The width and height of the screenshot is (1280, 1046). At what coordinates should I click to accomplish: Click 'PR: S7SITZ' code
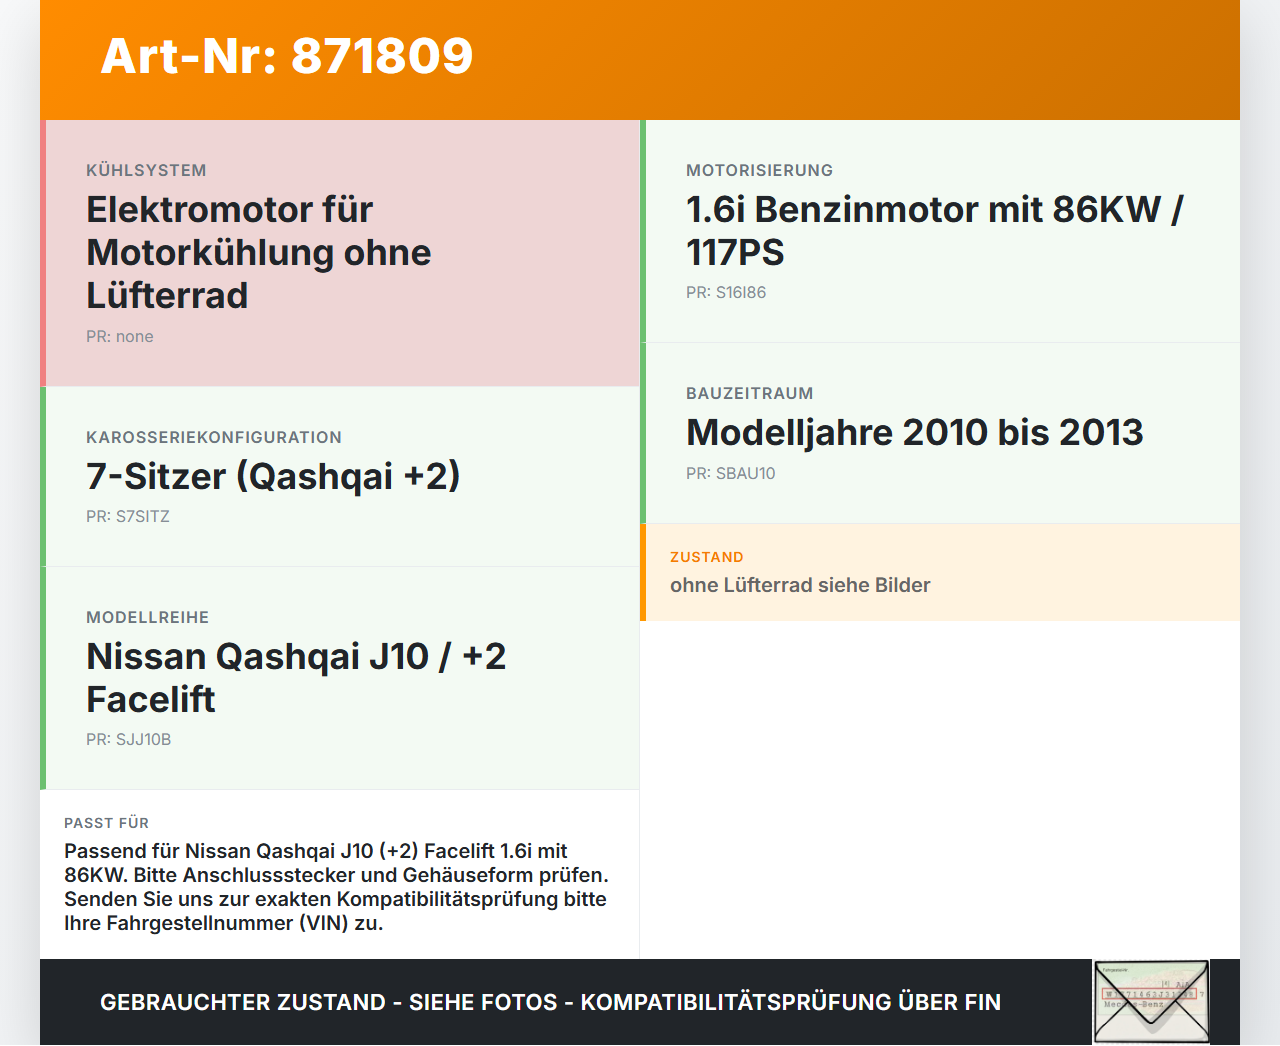(x=128, y=517)
